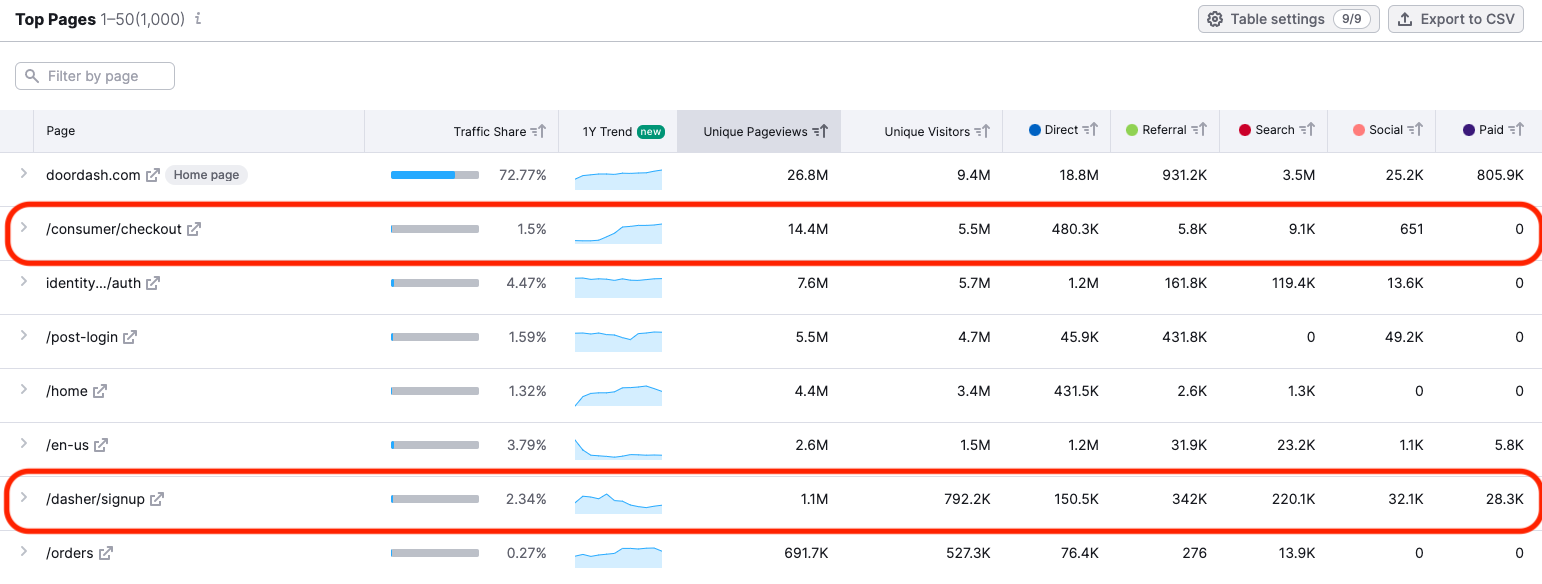The width and height of the screenshot is (1542, 584).
Task: Sort by Unique Pageviews column icon
Action: 820,131
